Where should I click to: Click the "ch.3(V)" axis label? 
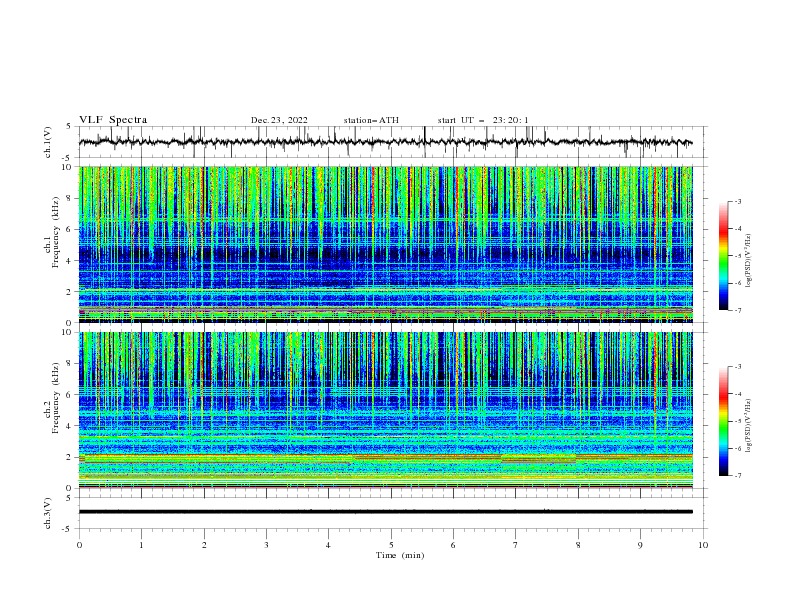[x=48, y=513]
